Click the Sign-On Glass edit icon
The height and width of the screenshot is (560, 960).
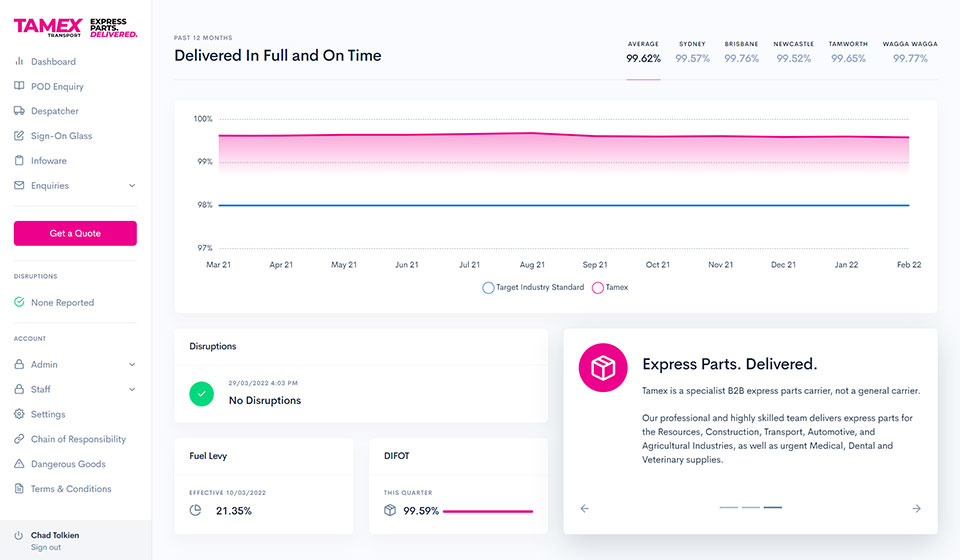(19, 135)
